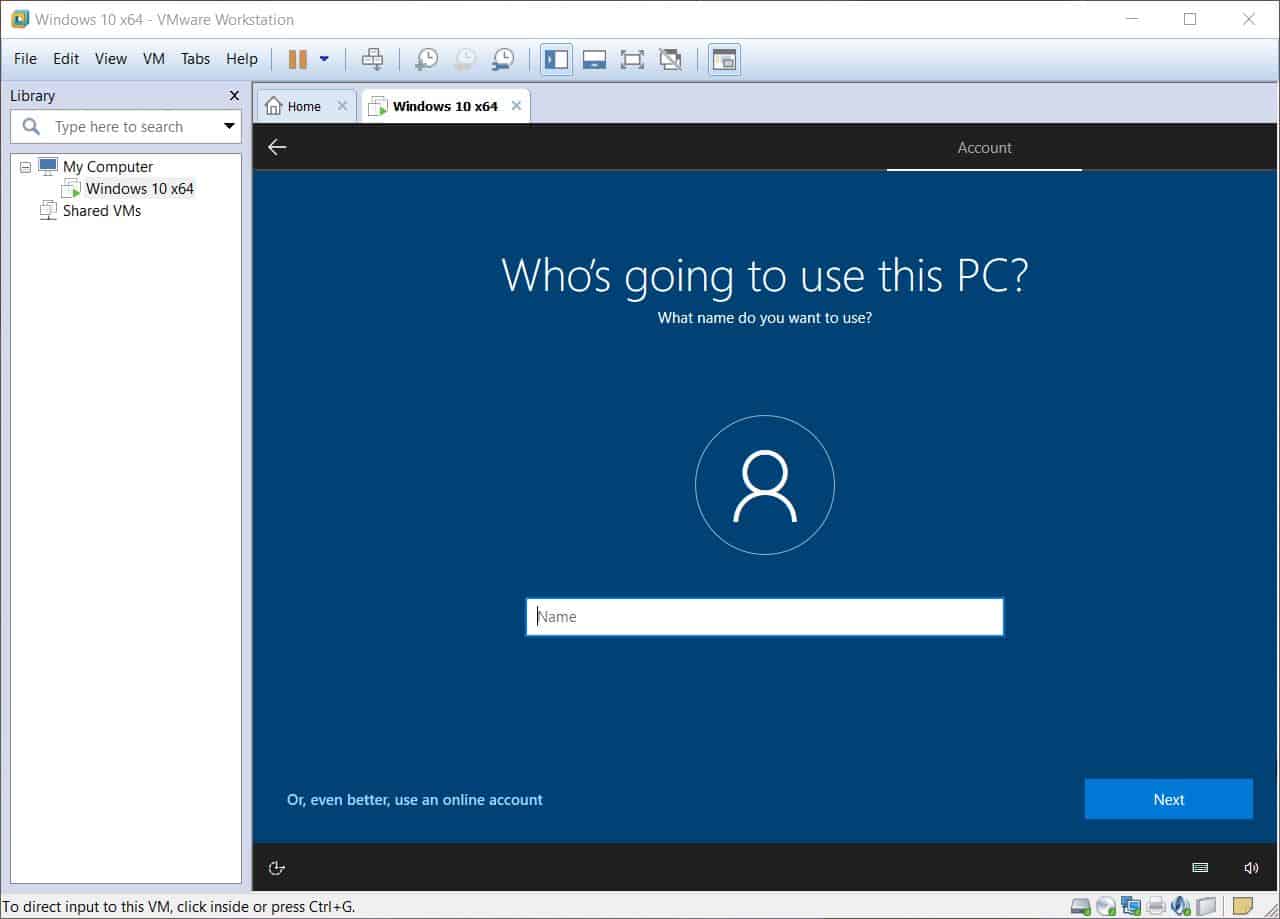
Task: Close the Windows 10 x64 tab
Action: [517, 106]
